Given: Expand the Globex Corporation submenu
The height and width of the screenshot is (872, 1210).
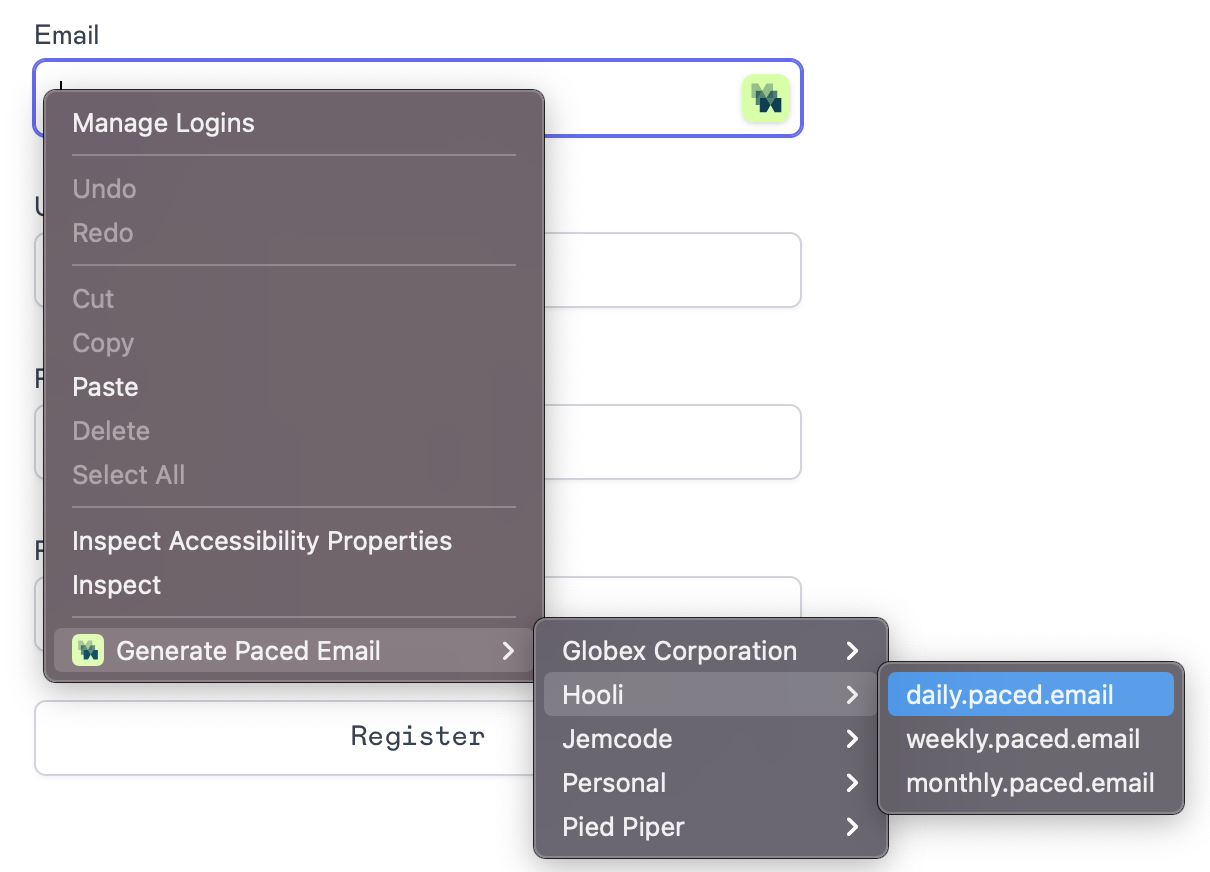Looking at the screenshot, I should (681, 650).
